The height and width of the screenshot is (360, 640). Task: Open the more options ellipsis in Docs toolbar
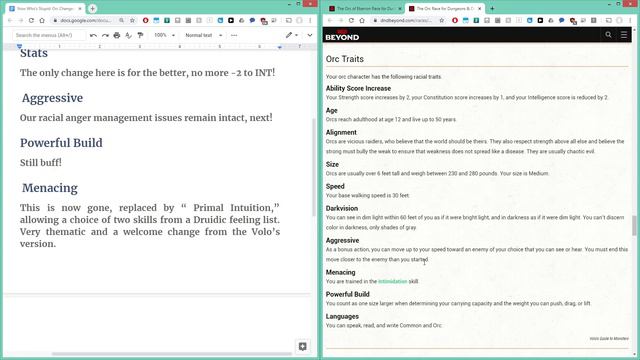[x=234, y=36]
